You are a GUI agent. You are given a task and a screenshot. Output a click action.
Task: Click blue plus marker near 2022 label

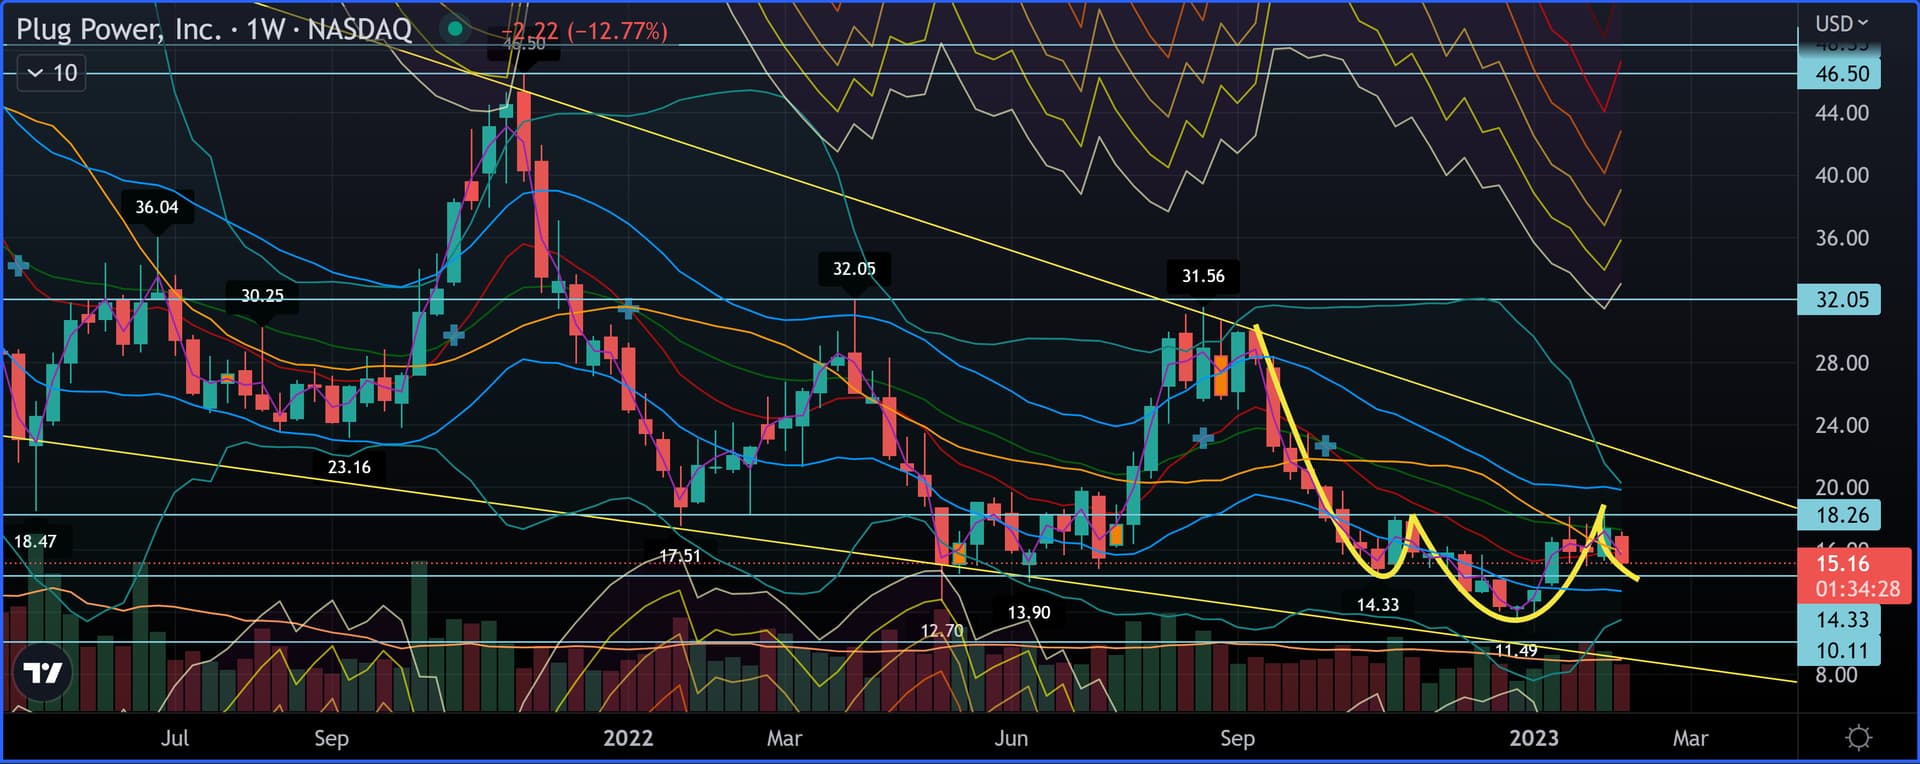[627, 310]
